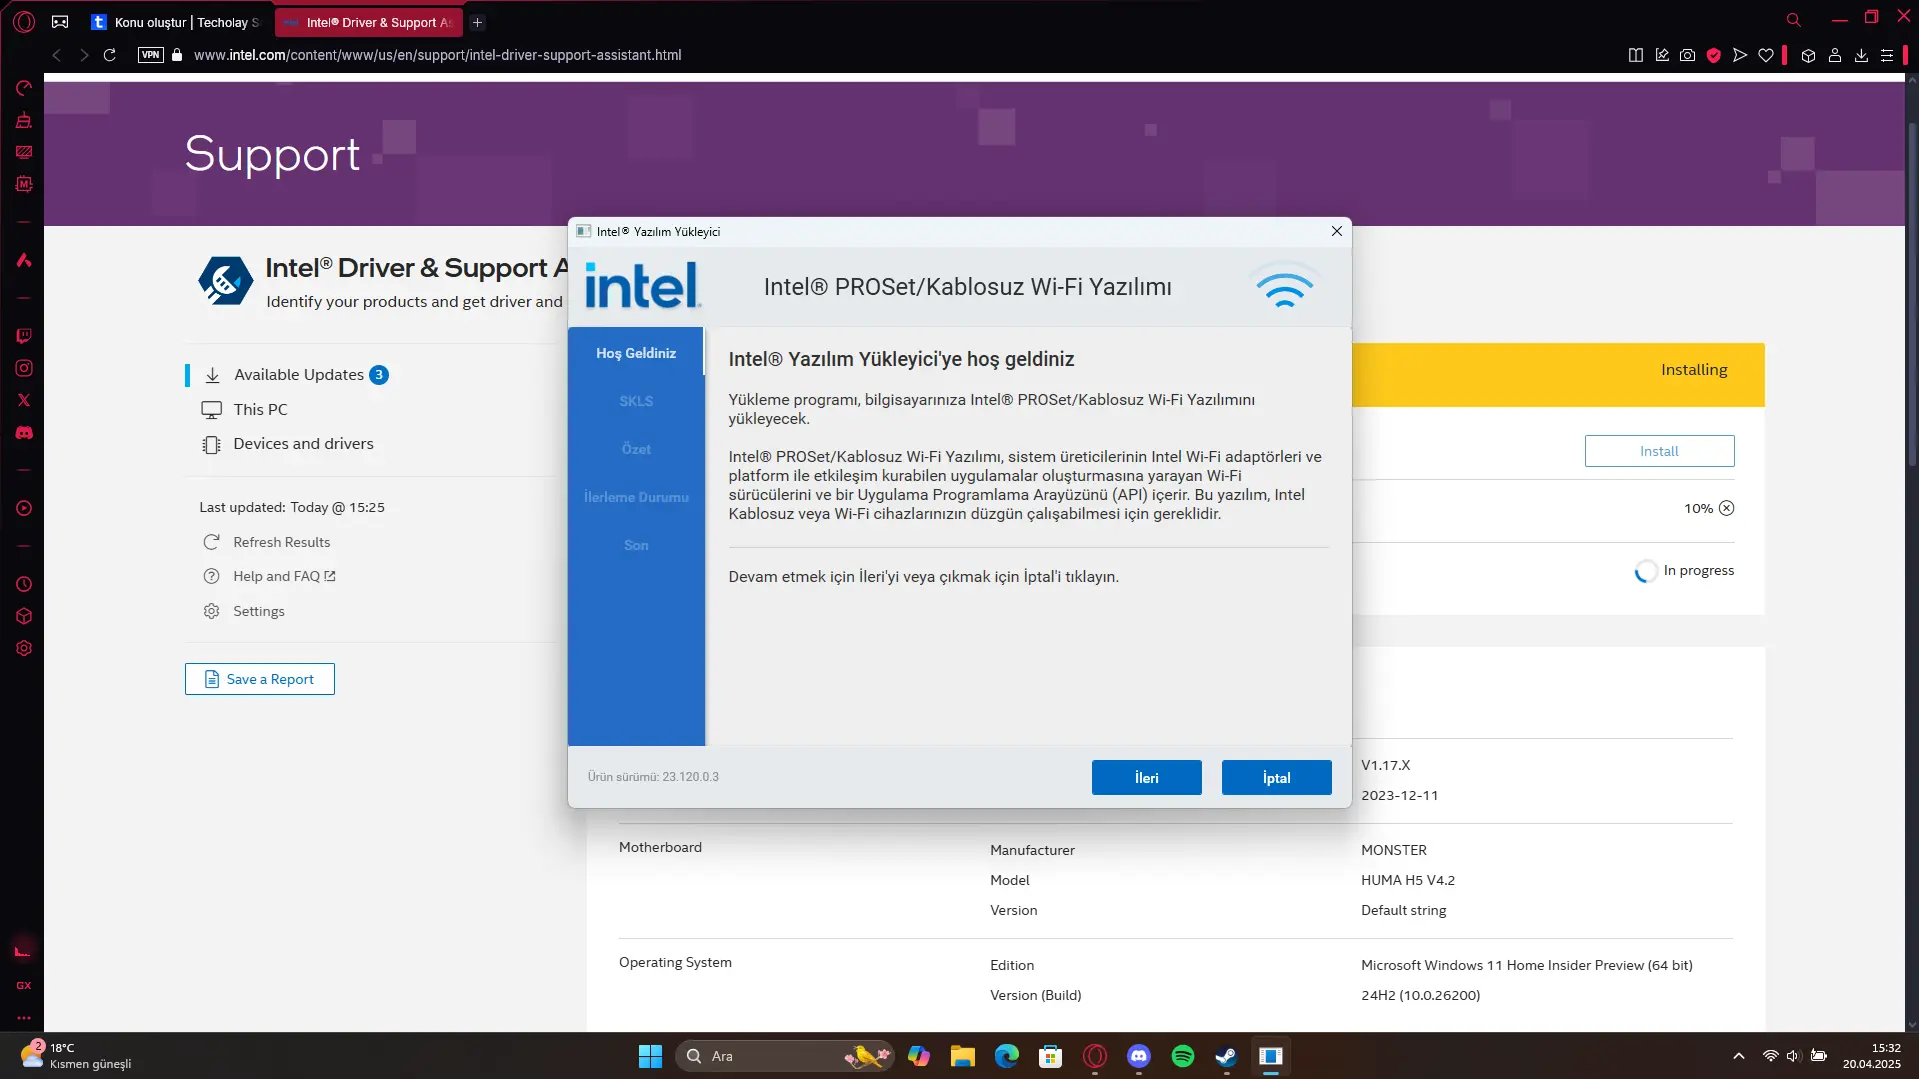Open Spotify from the taskbar
The width and height of the screenshot is (1919, 1079).
(1183, 1056)
